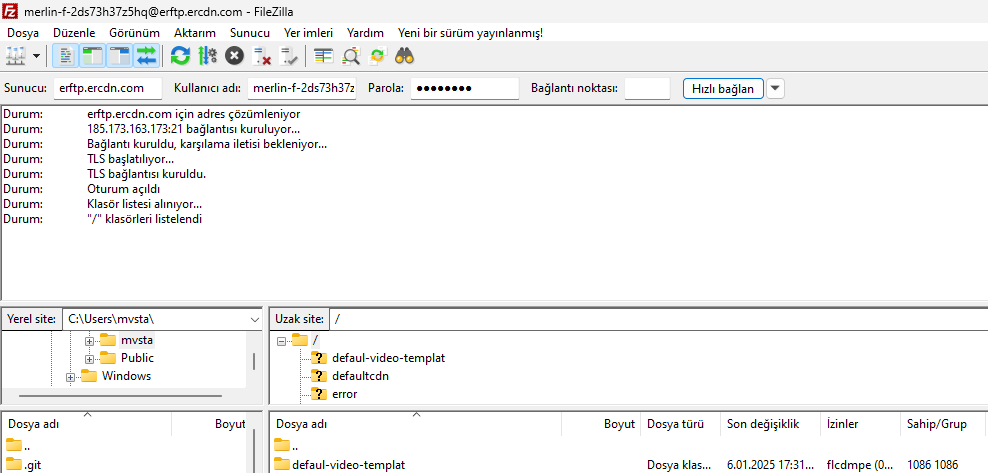The image size is (988, 473).
Task: Refresh file and folder lists
Action: 180,56
